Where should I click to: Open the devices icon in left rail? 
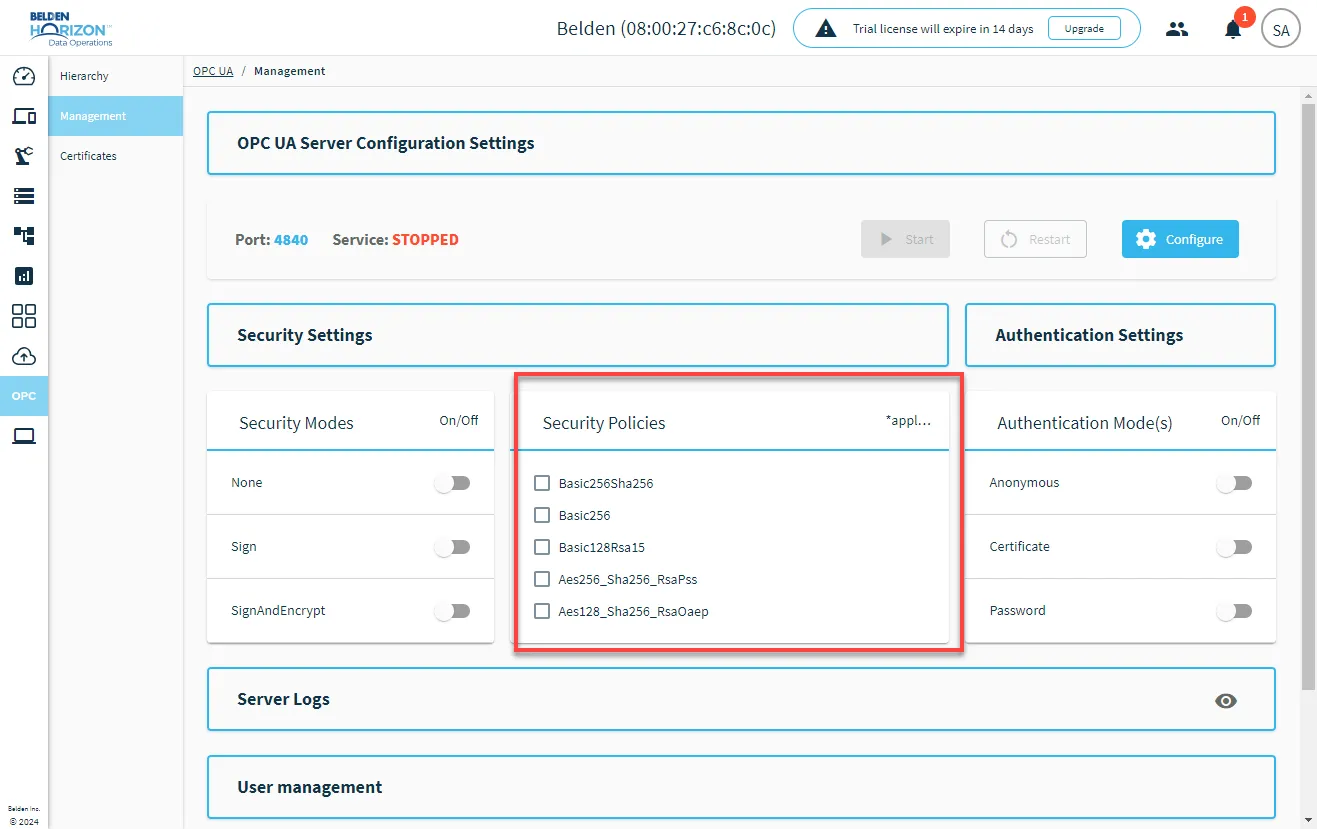24,116
